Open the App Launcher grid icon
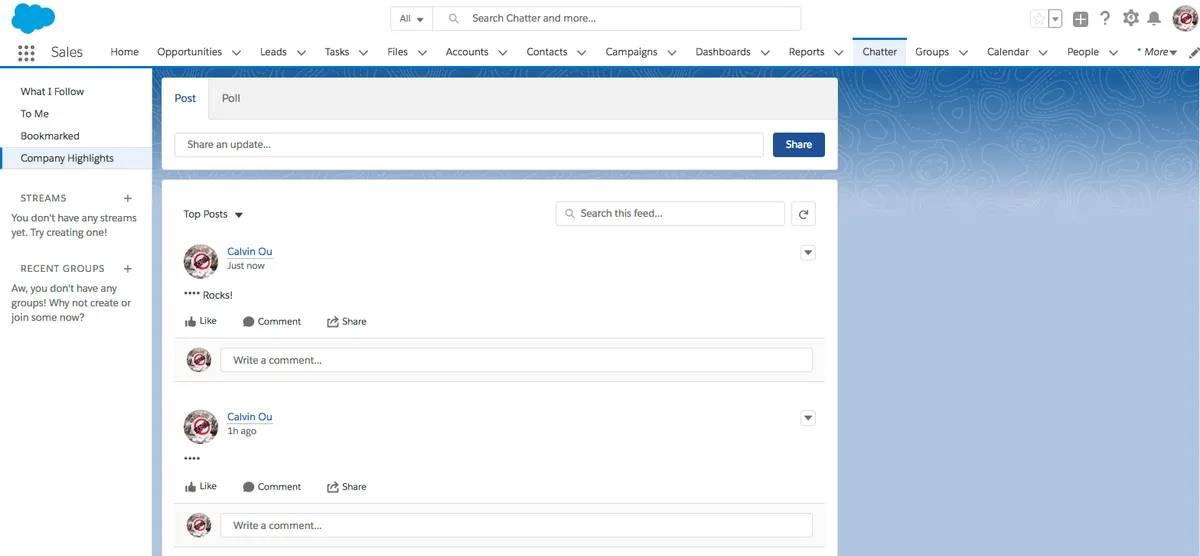1200x556 pixels. tap(26, 53)
